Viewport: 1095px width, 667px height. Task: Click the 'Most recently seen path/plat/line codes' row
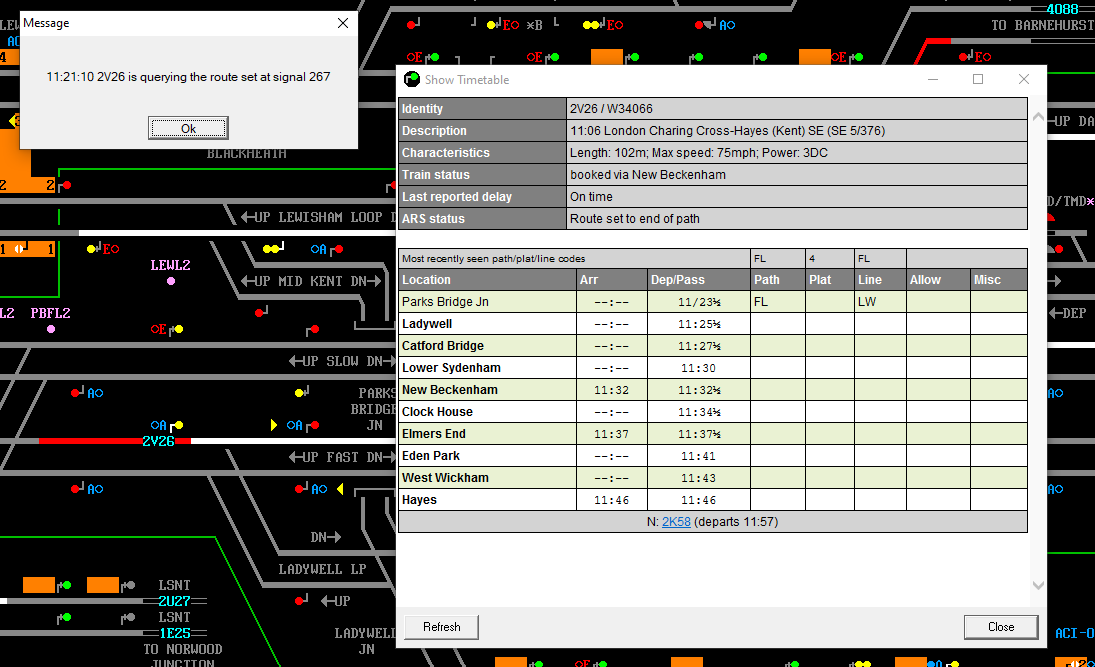point(575,258)
